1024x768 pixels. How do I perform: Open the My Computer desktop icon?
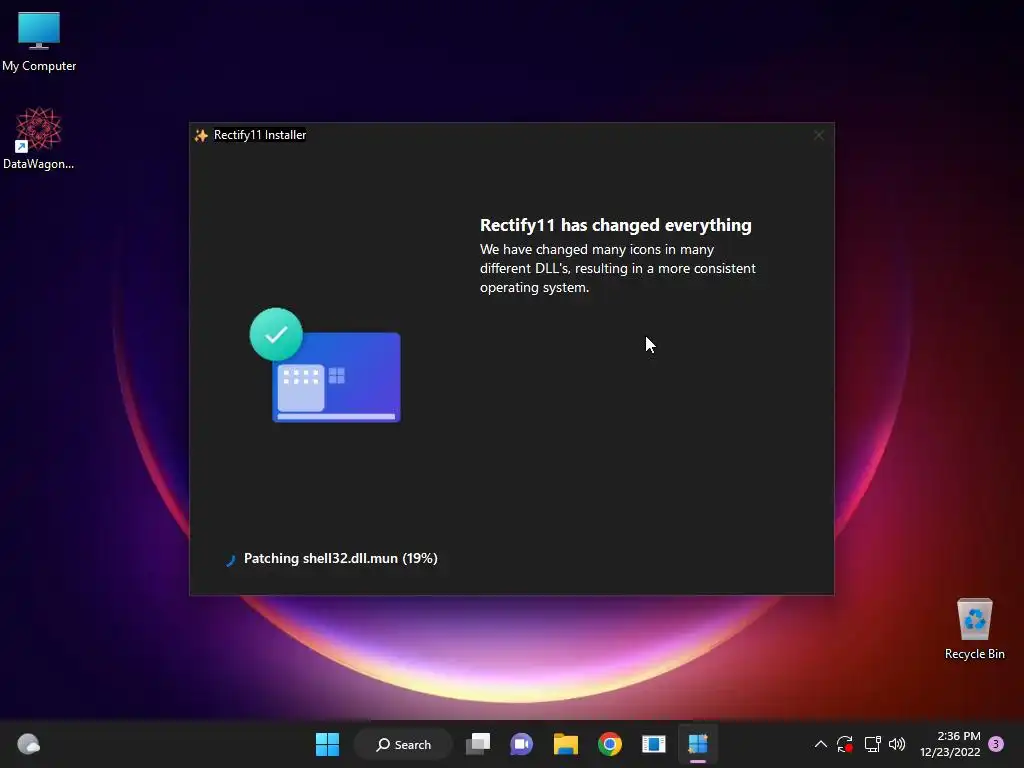[39, 42]
